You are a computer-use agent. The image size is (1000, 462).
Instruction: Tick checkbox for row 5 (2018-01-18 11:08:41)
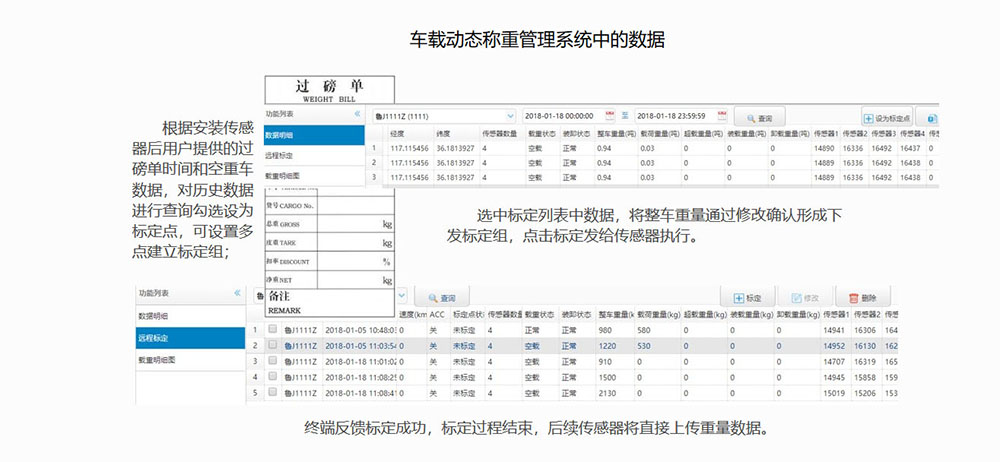(272, 393)
